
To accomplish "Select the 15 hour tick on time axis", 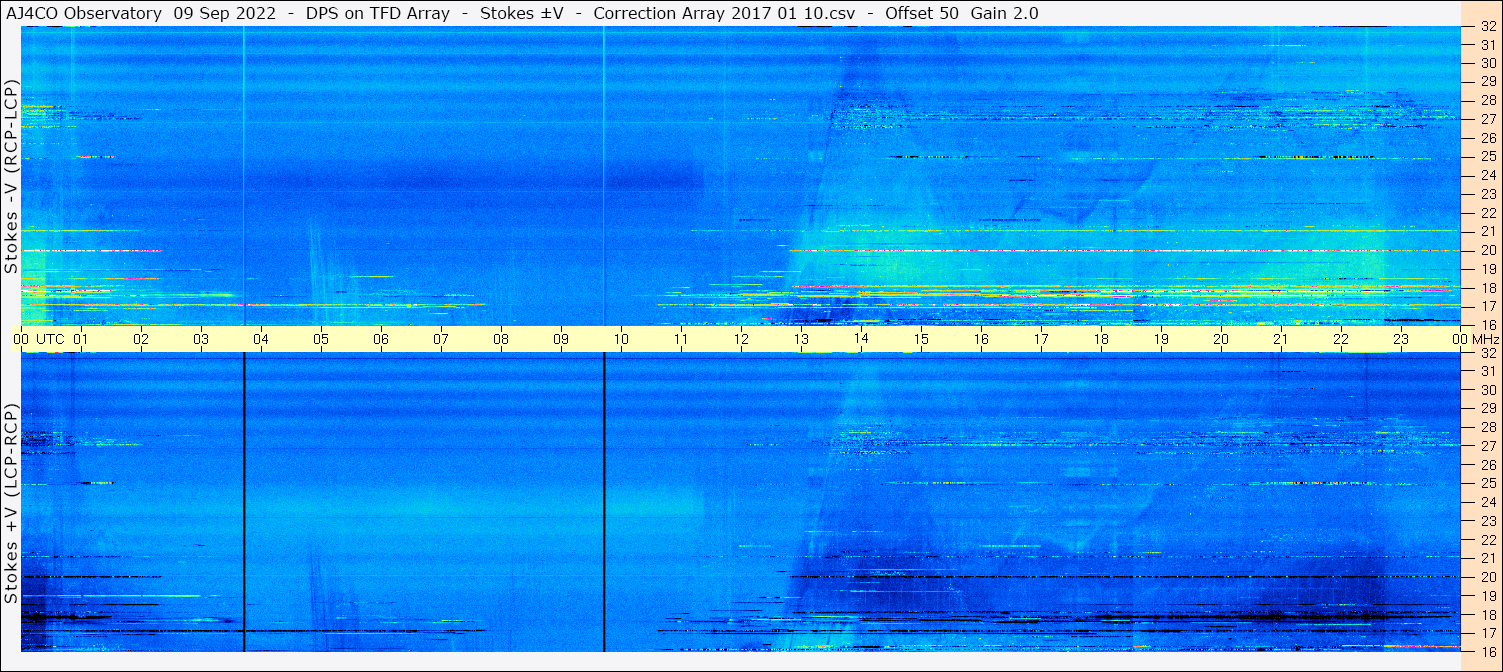I will click(921, 339).
